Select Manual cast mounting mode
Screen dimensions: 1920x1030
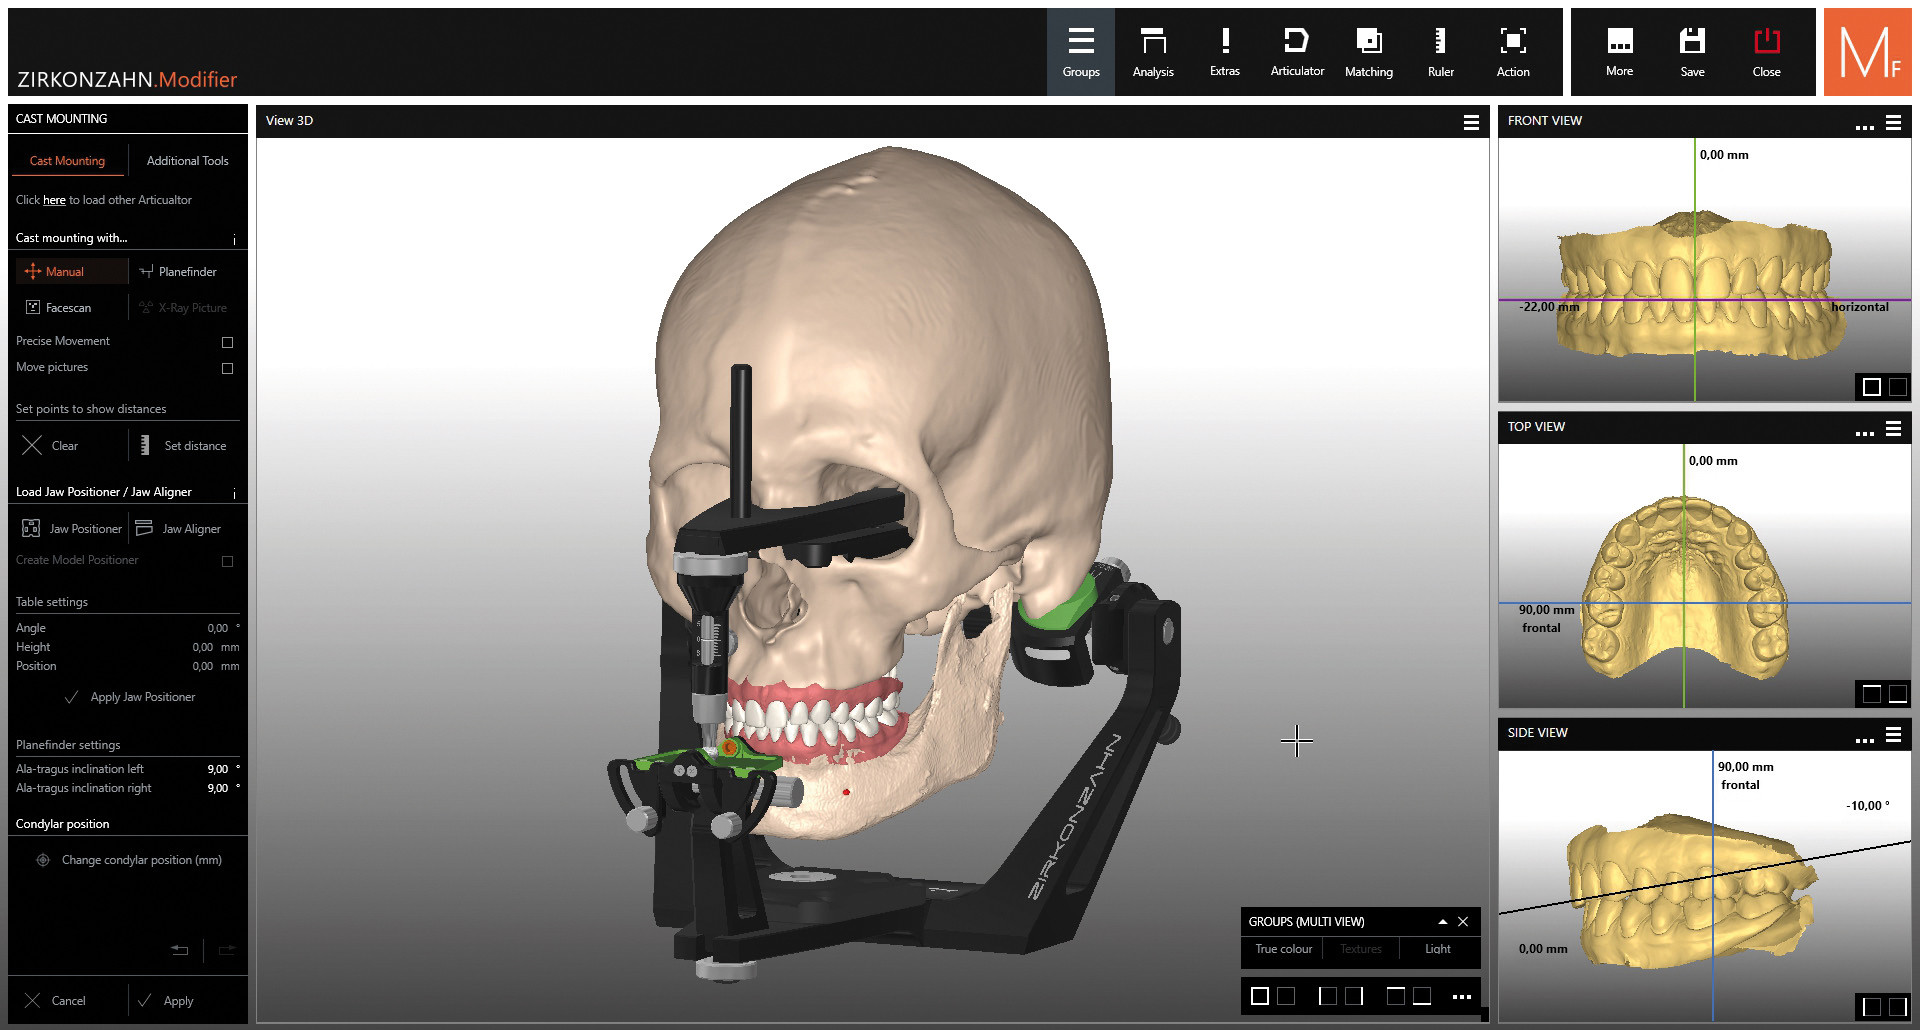pos(56,272)
